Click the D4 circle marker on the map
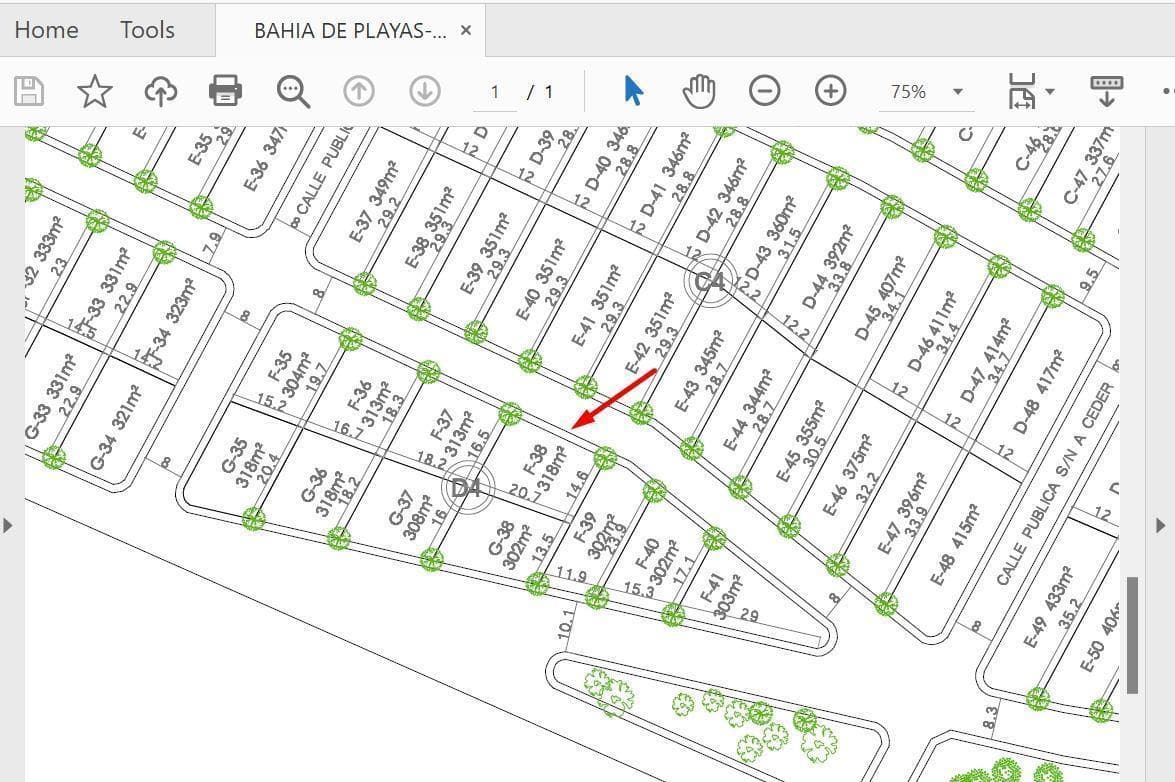Screen dimensions: 1175x782 [468, 488]
